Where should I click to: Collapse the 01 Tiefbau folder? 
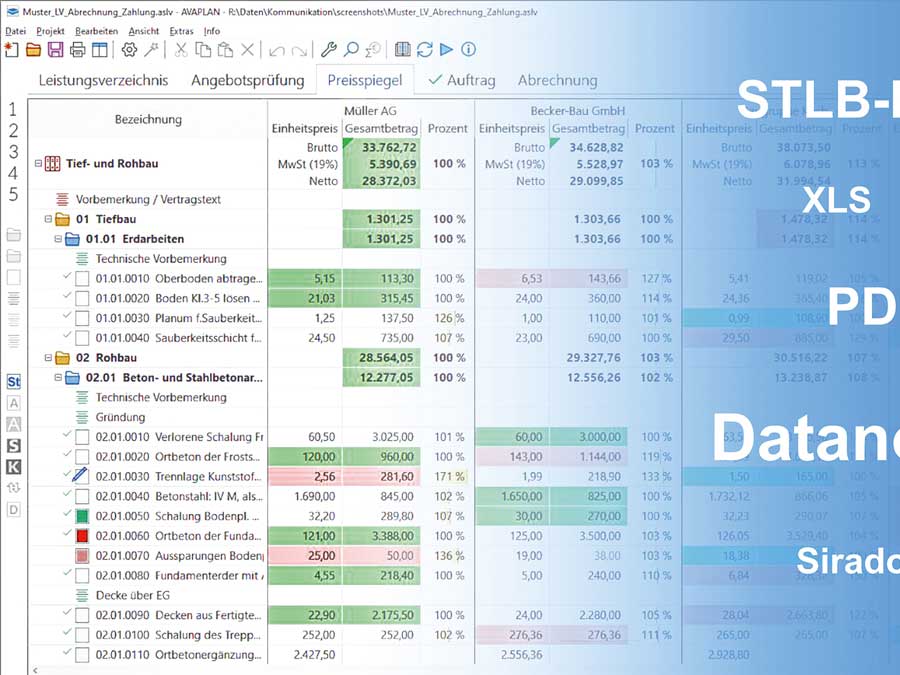pyautogui.click(x=48, y=219)
